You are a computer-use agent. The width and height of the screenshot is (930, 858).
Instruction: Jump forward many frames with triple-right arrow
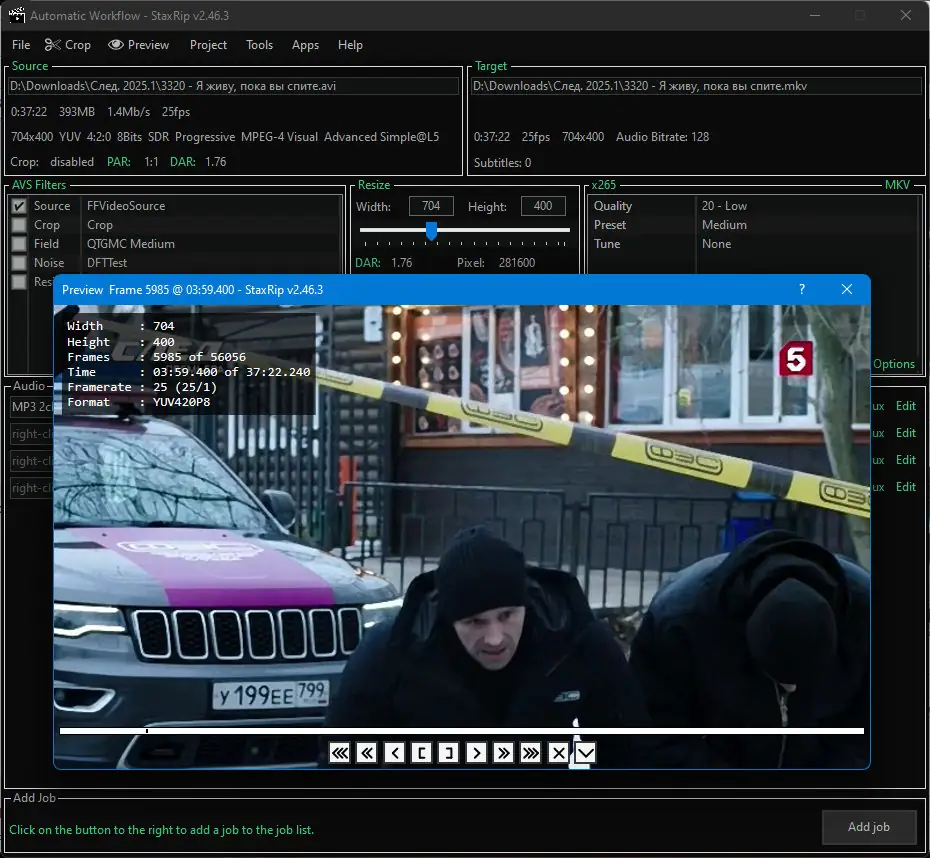point(531,753)
